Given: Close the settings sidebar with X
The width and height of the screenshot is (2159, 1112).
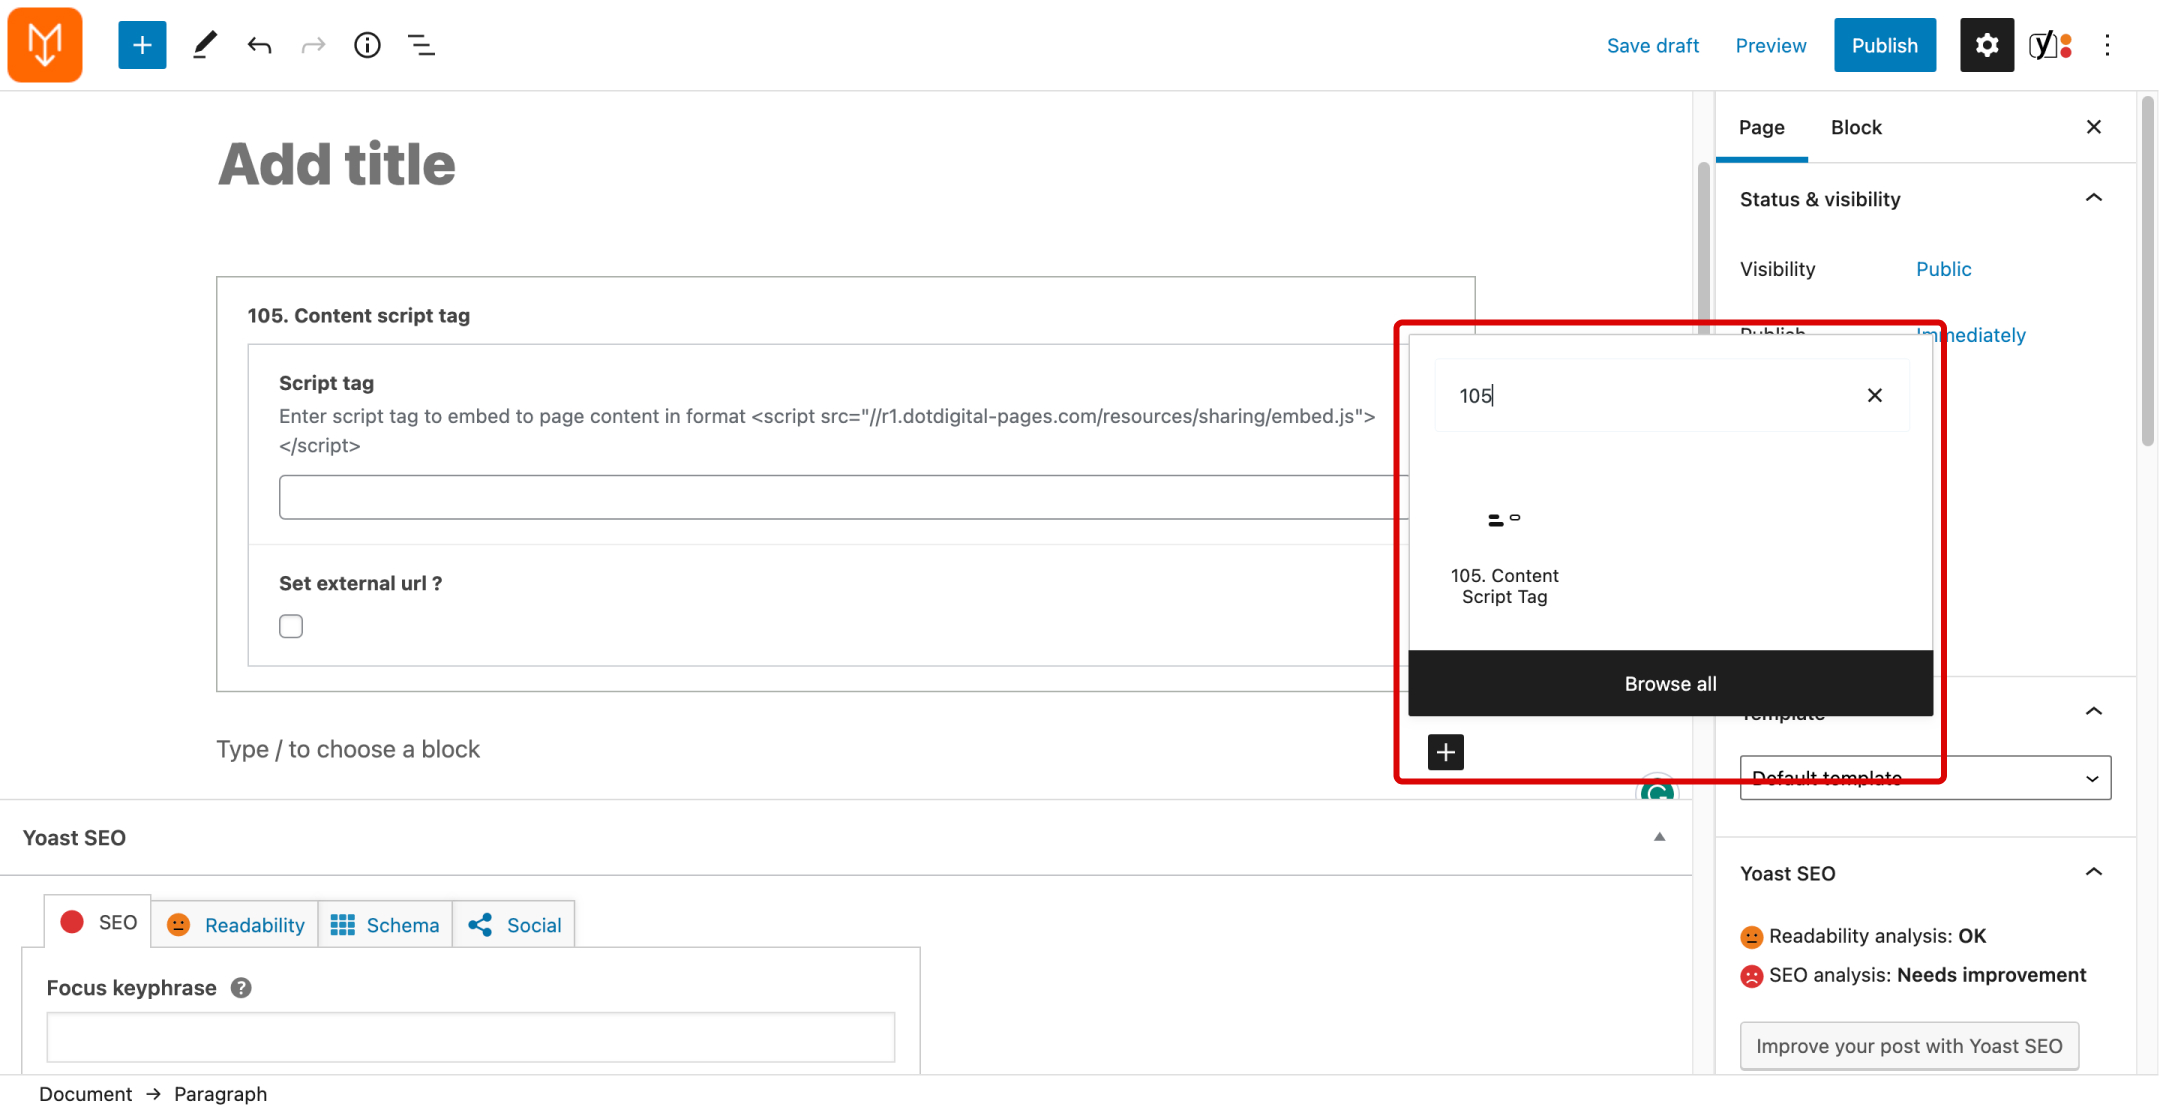Looking at the screenshot, I should click(2094, 127).
